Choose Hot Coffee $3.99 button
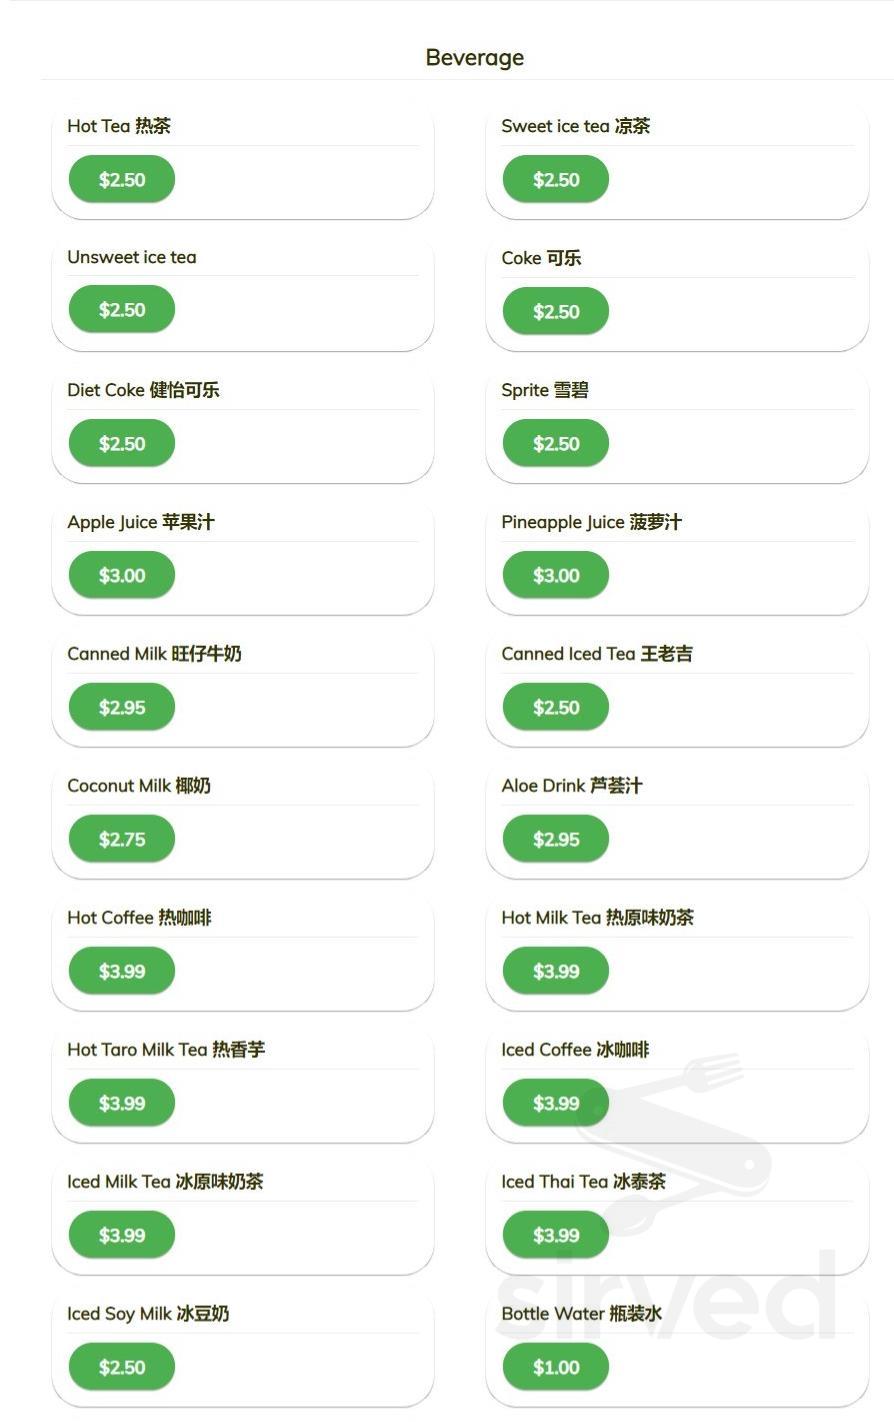 [x=122, y=972]
